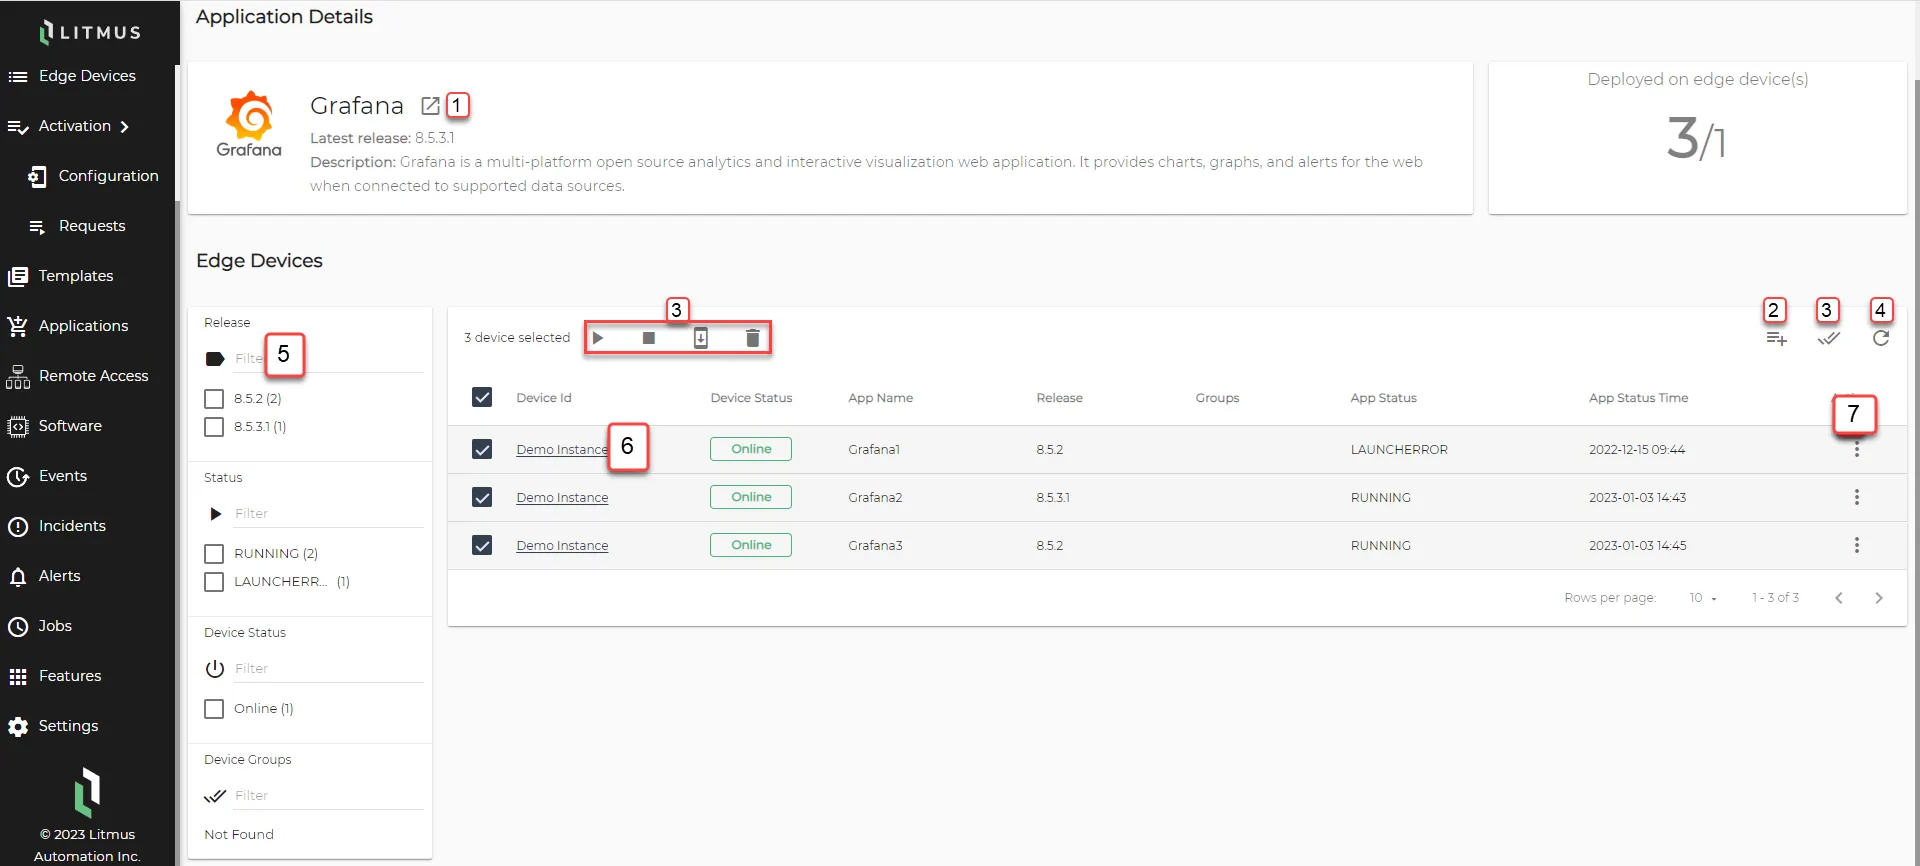Viewport: 1920px width, 866px height.
Task: Sort table by Device Id column
Action: (544, 398)
